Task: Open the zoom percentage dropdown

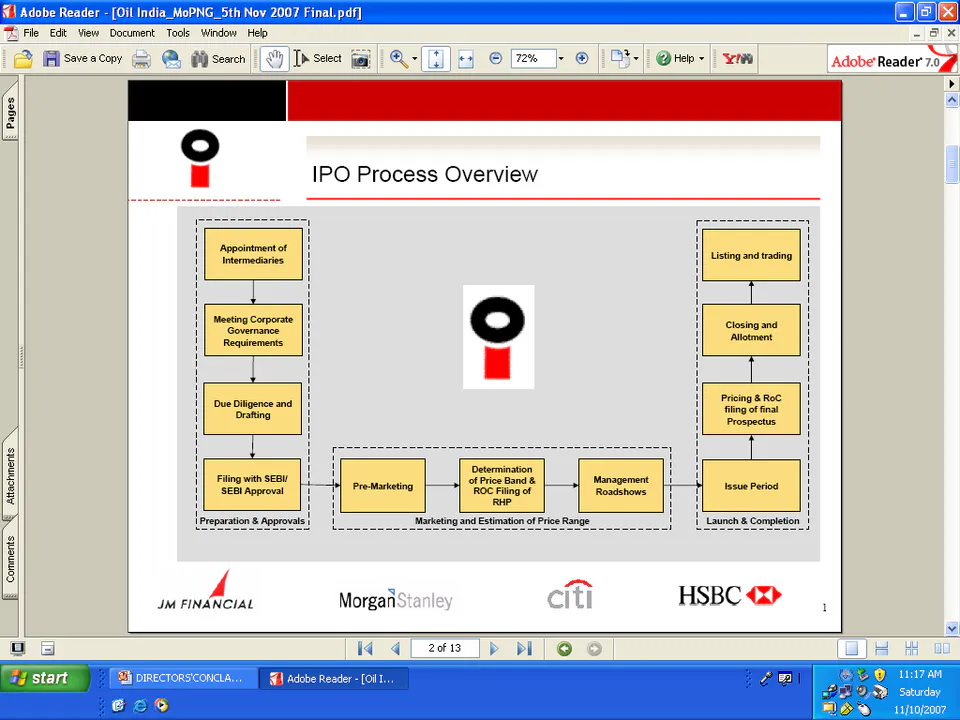Action: tap(561, 59)
